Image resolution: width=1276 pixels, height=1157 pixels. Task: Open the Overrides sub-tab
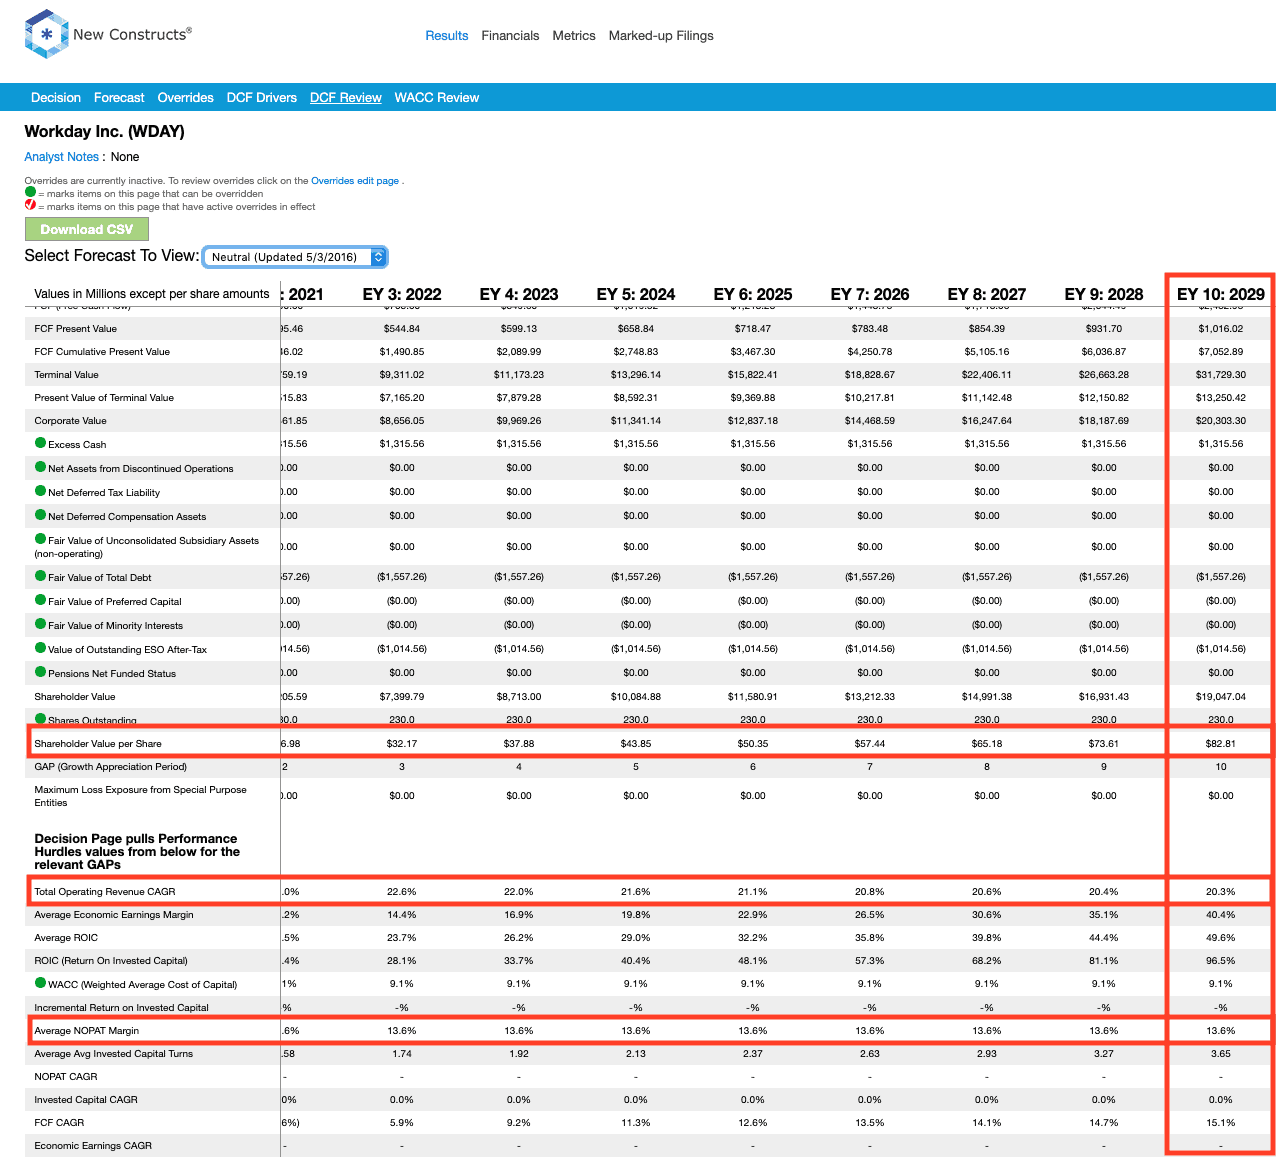tap(186, 97)
